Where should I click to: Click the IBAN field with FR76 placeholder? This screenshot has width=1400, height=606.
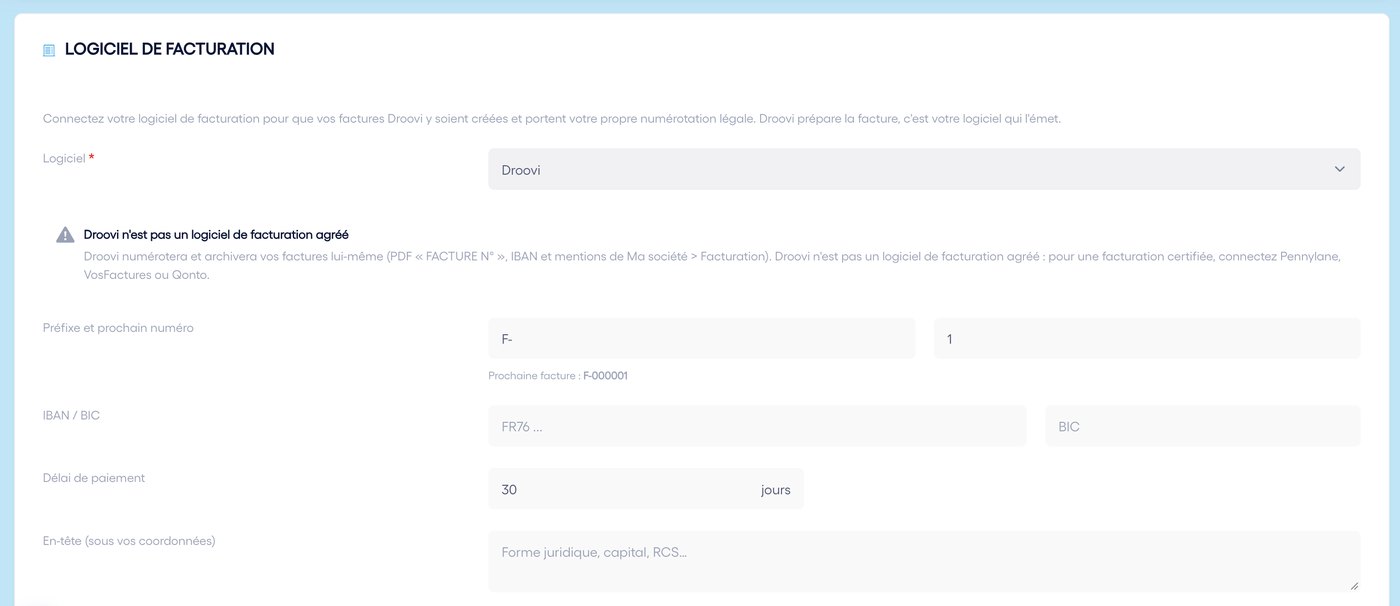pos(757,426)
